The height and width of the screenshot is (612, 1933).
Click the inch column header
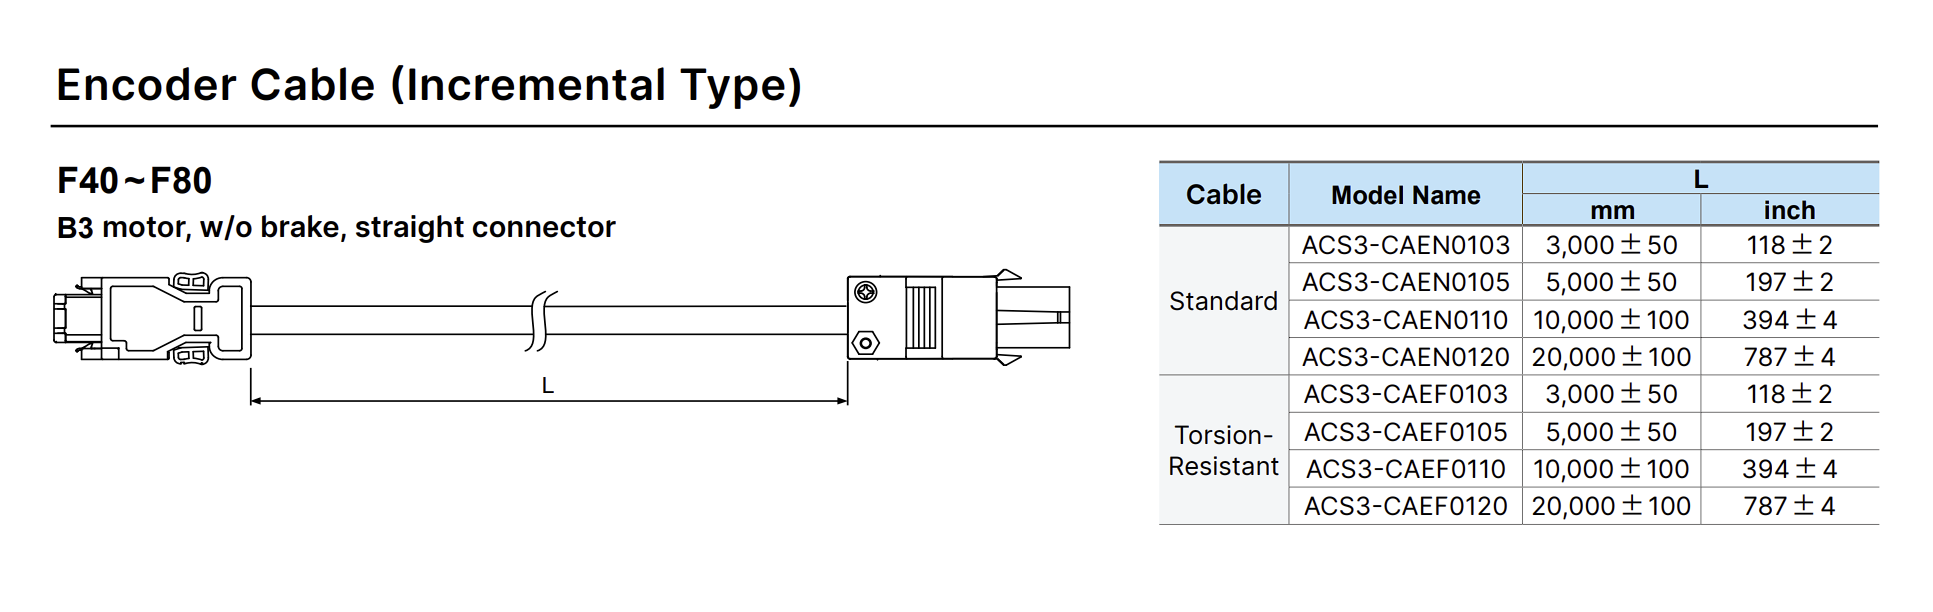pos(1790,210)
